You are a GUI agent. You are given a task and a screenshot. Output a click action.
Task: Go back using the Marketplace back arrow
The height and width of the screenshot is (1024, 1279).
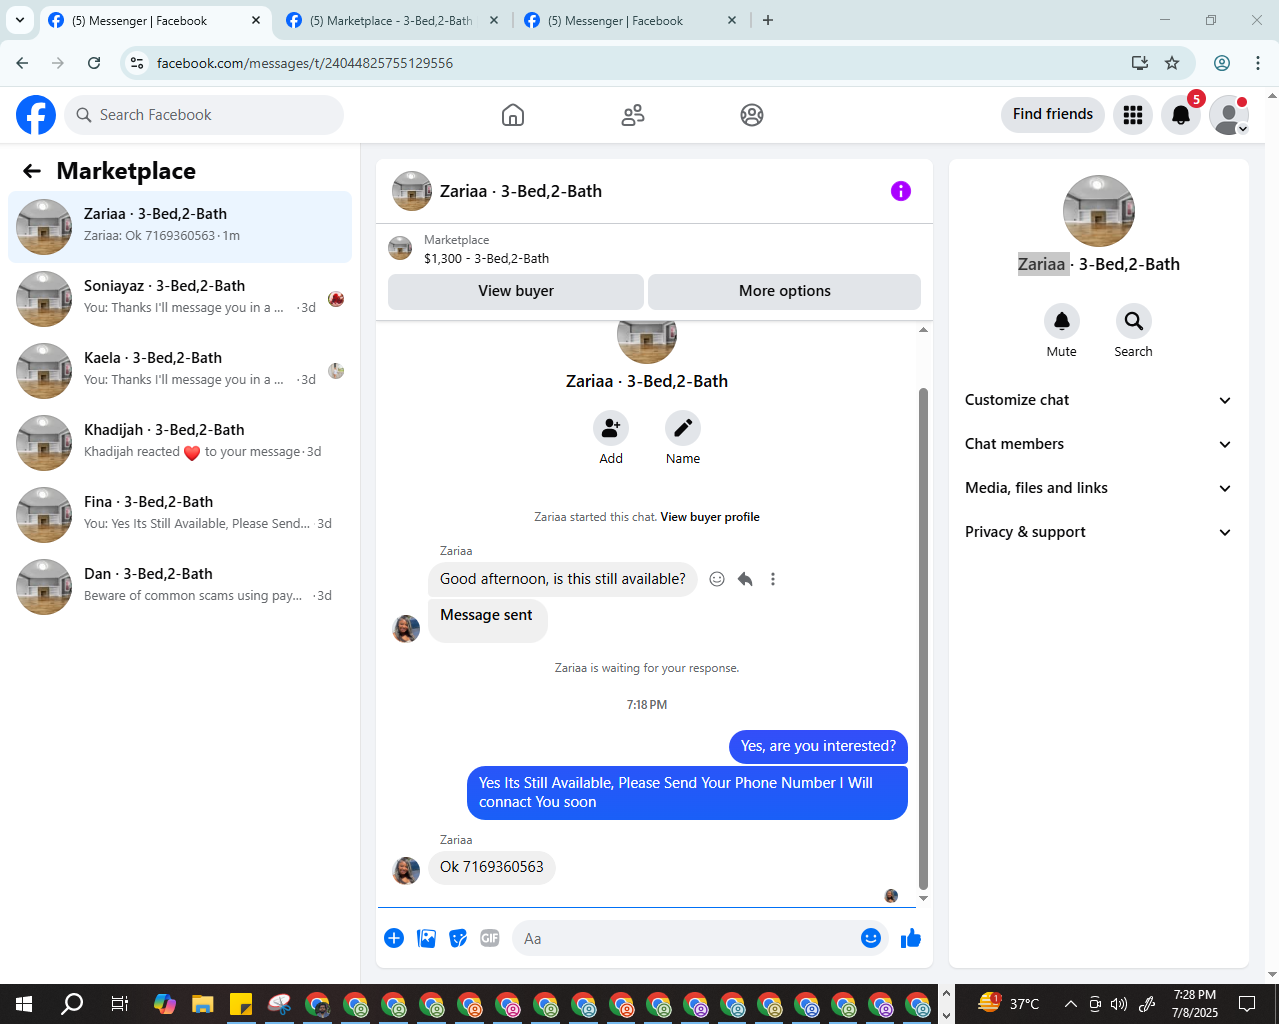tap(32, 171)
